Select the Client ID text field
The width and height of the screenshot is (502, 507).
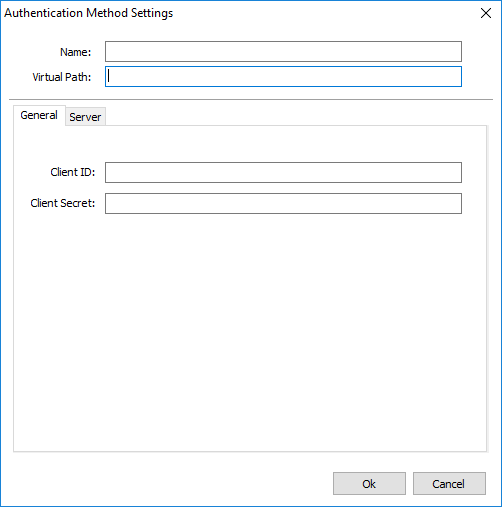pos(283,172)
